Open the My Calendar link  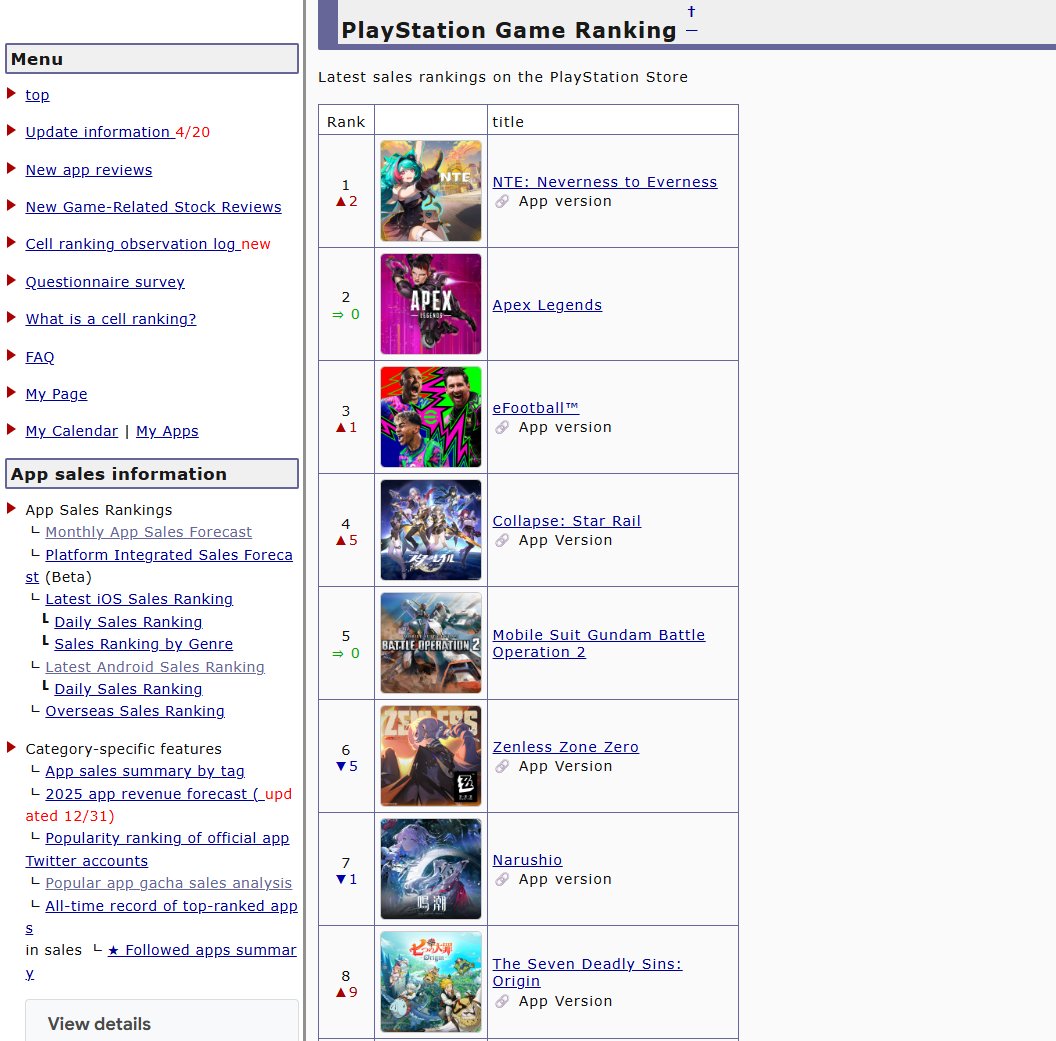pyautogui.click(x=71, y=431)
